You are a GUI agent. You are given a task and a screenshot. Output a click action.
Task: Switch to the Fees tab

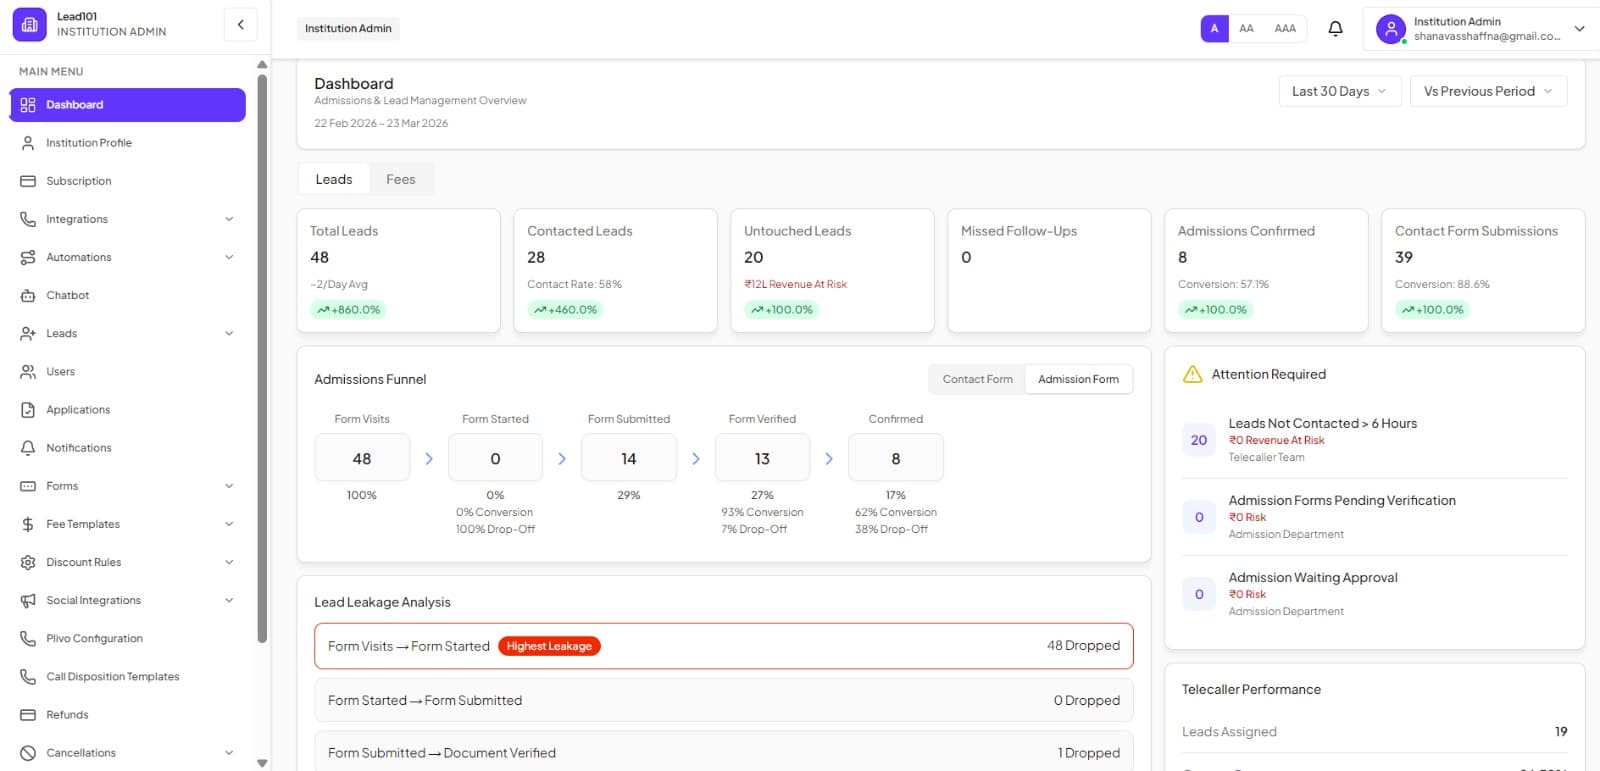pos(400,180)
